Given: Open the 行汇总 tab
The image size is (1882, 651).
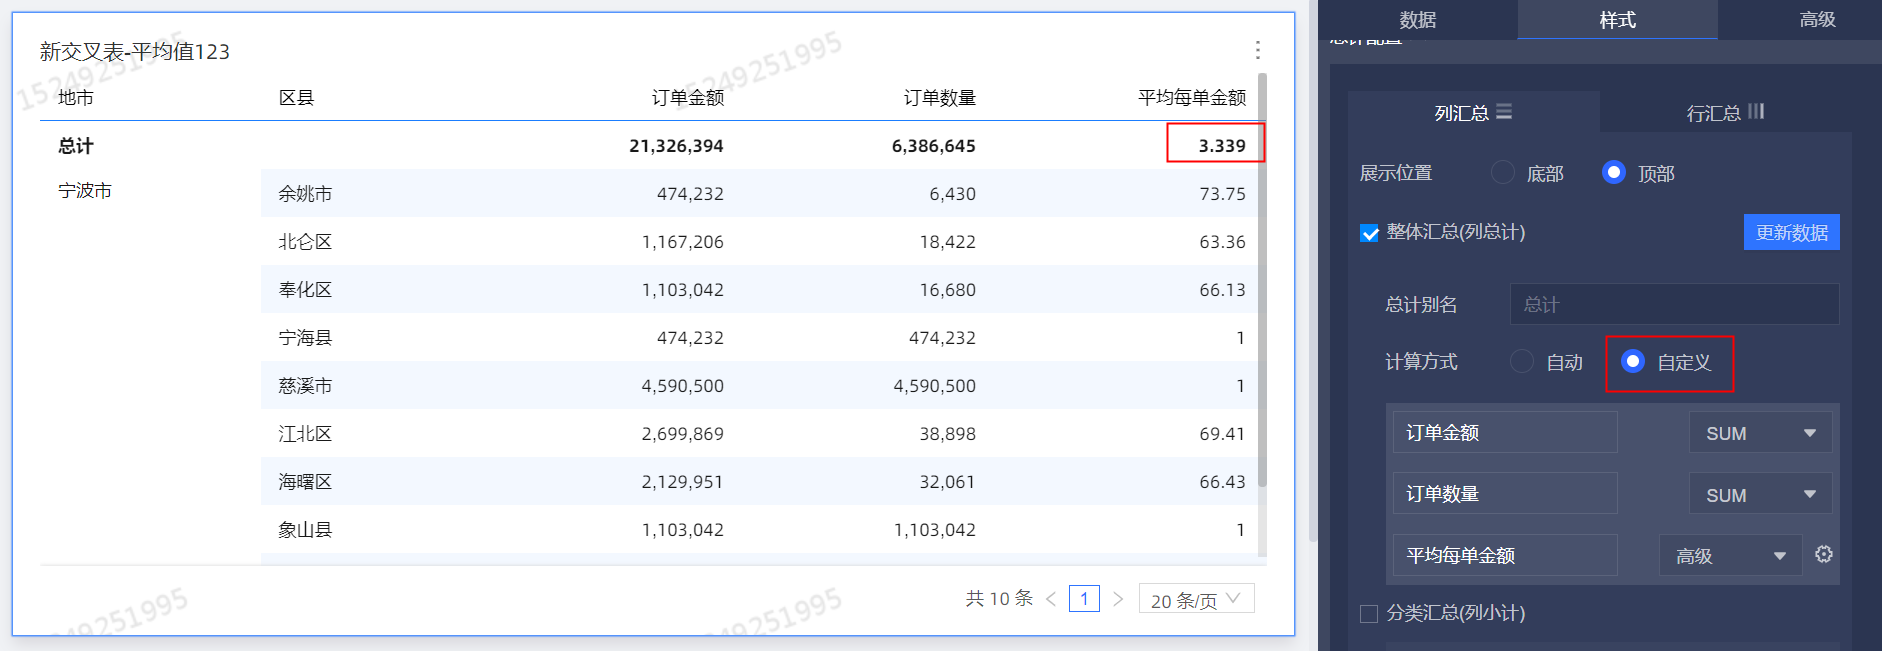Looking at the screenshot, I should point(1725,112).
